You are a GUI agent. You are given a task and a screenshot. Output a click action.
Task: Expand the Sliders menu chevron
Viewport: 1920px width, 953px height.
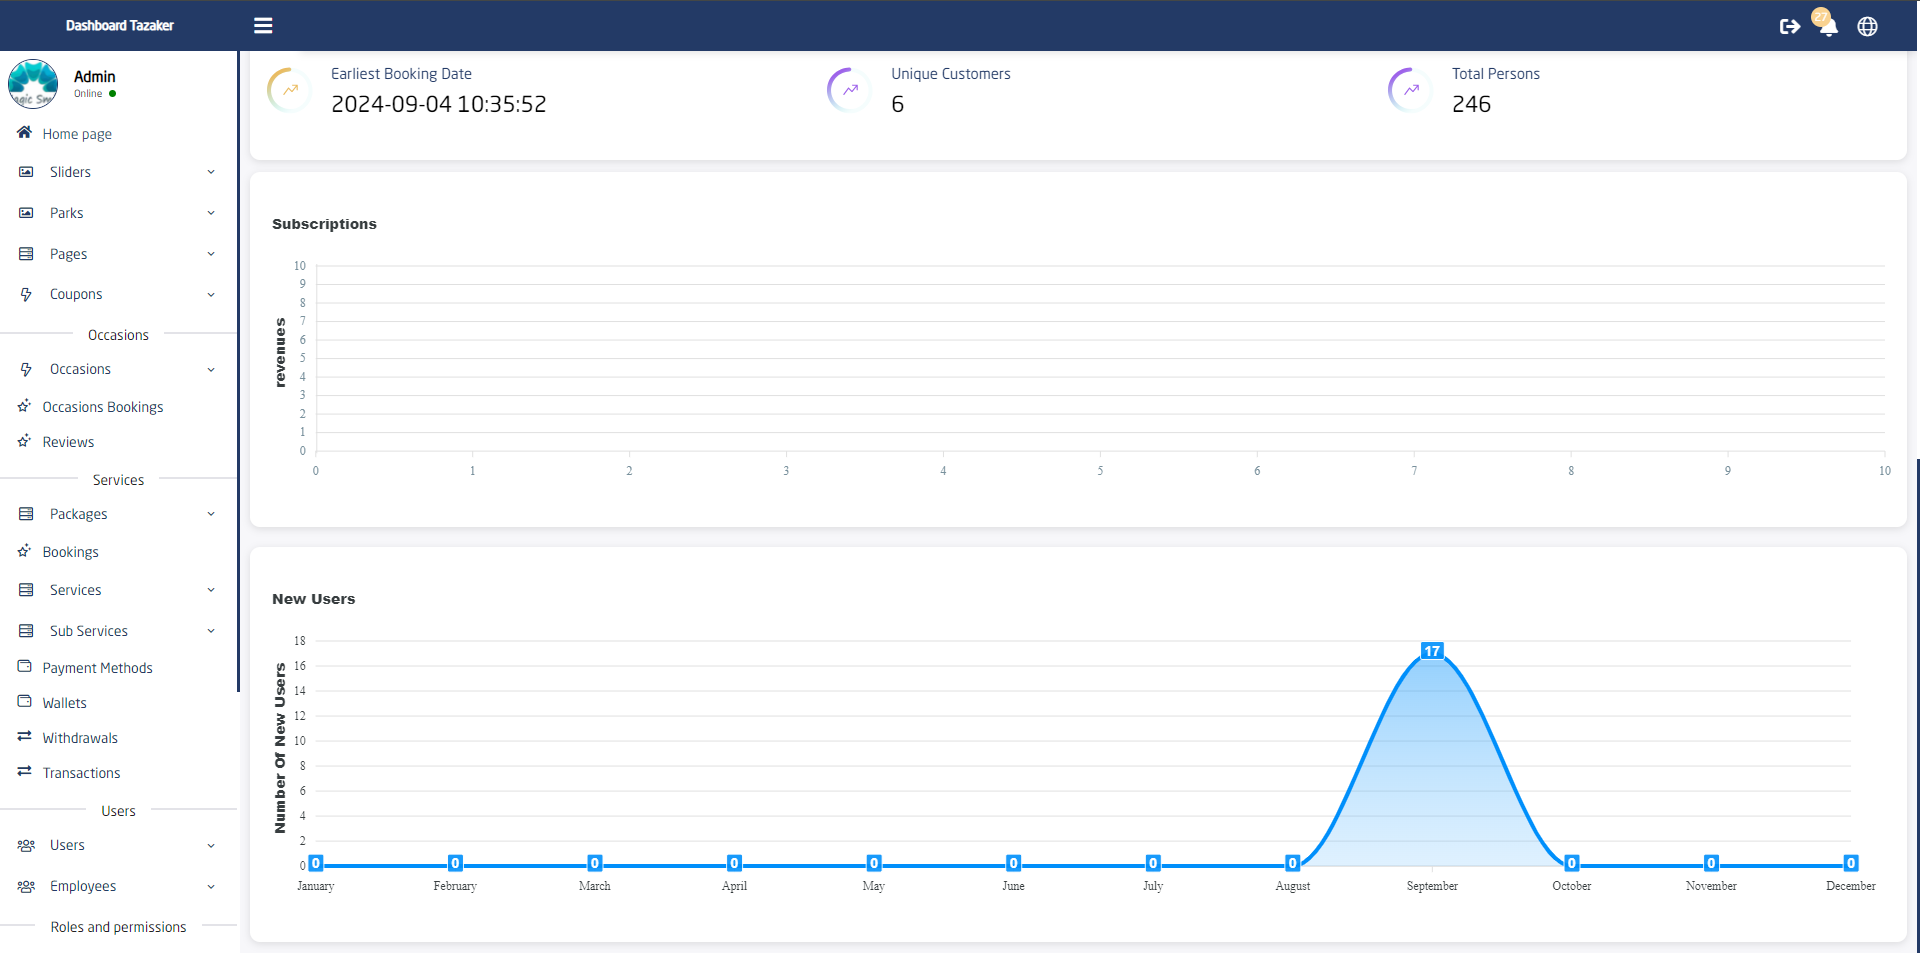click(211, 172)
